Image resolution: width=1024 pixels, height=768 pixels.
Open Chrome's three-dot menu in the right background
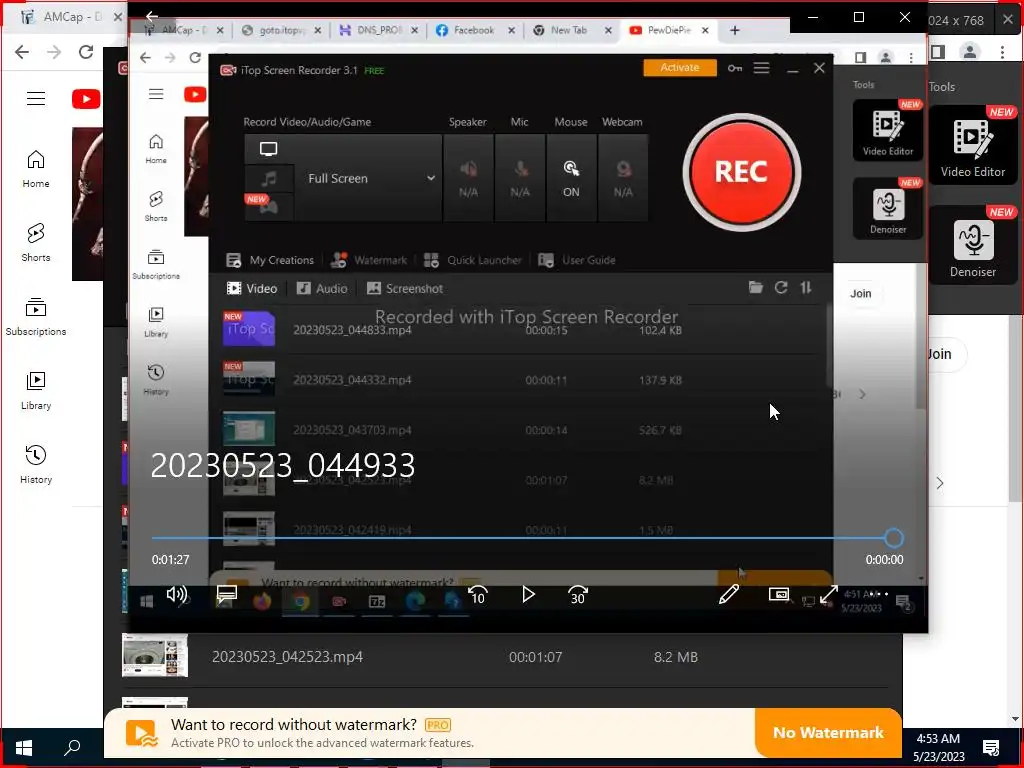click(x=1002, y=52)
